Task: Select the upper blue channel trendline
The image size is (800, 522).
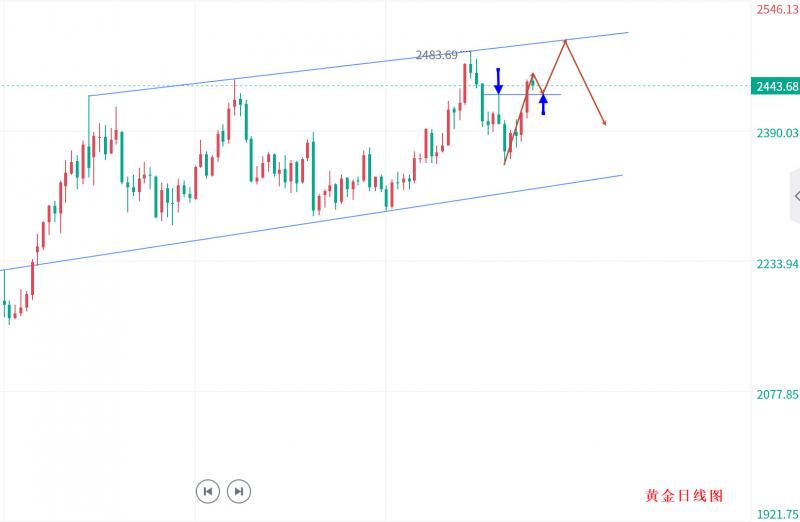Action: pos(350,65)
